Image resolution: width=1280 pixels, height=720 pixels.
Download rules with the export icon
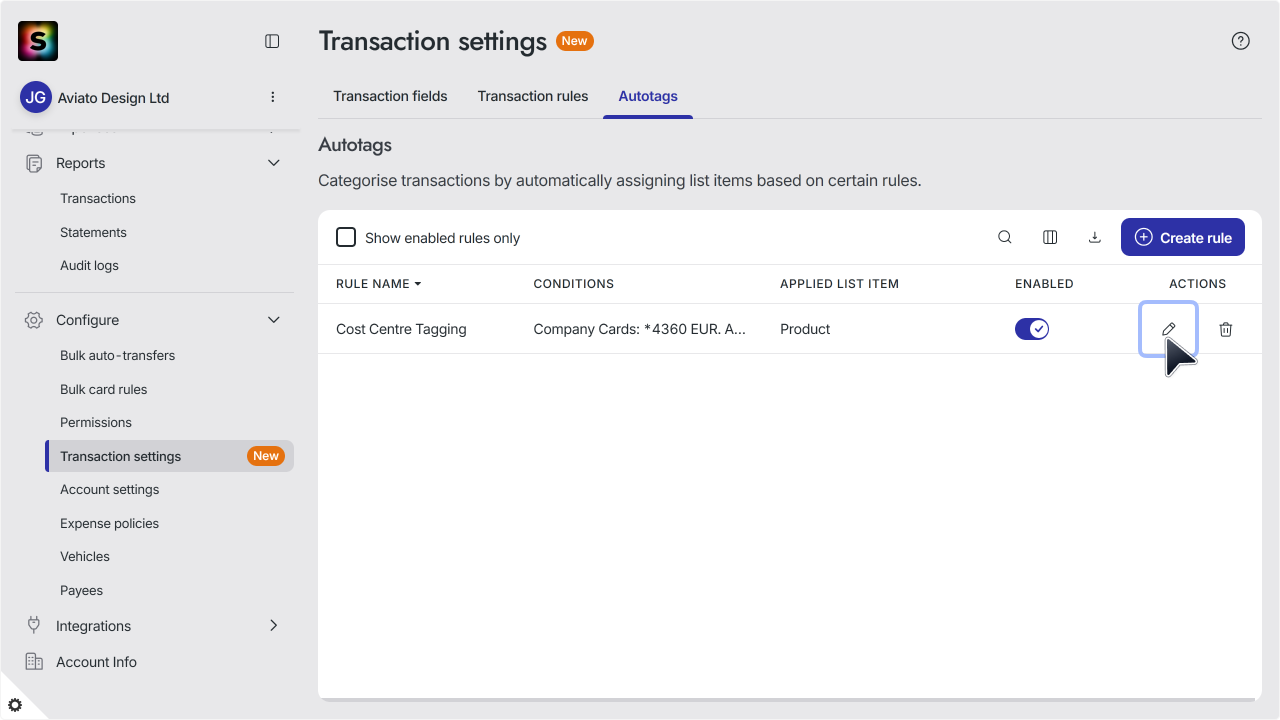pos(1095,237)
